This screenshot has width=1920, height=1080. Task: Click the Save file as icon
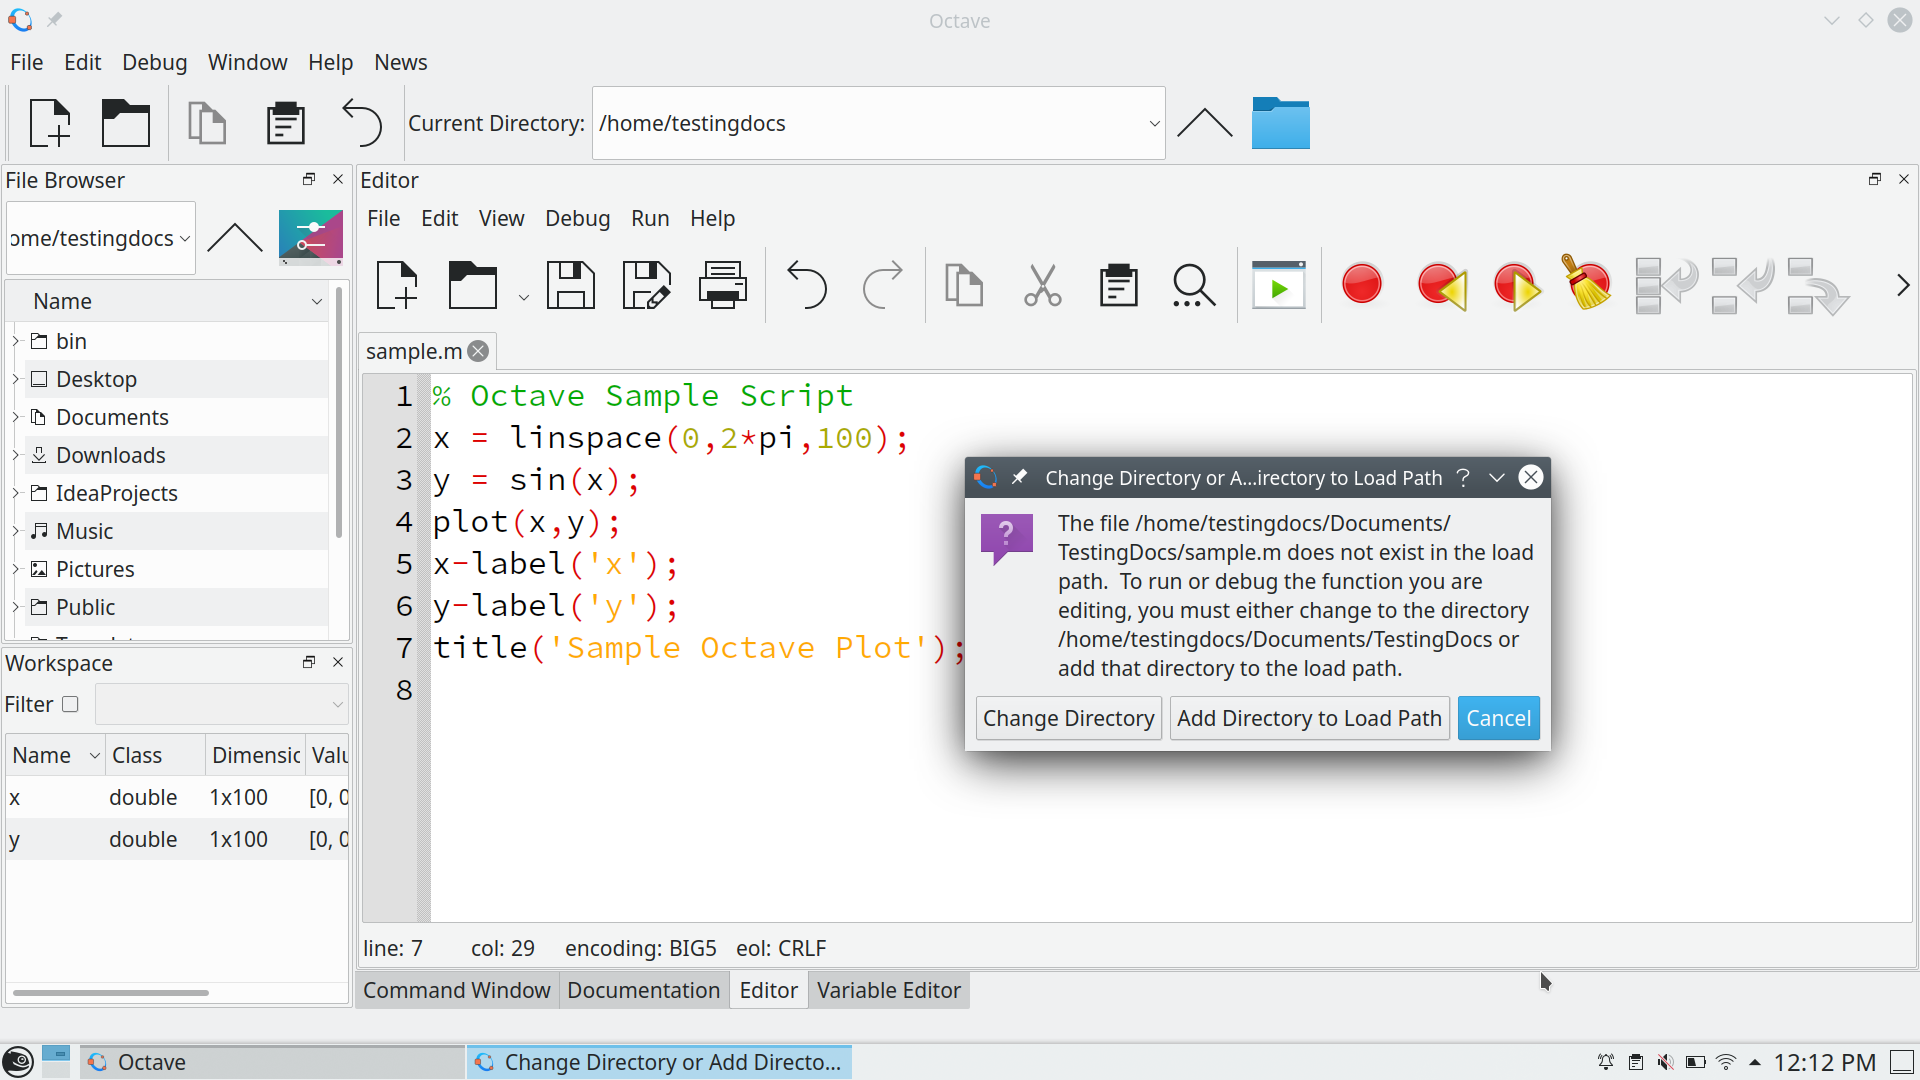click(646, 287)
